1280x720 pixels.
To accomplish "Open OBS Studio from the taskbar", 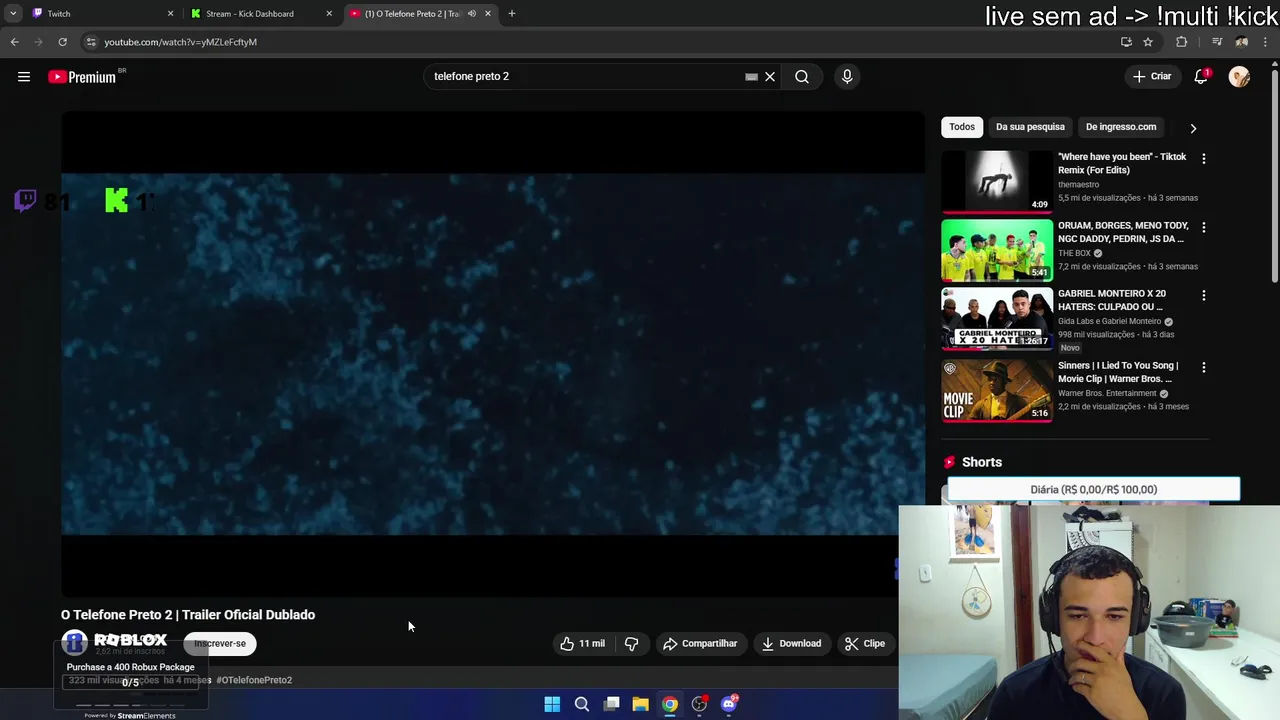I will pos(700,704).
